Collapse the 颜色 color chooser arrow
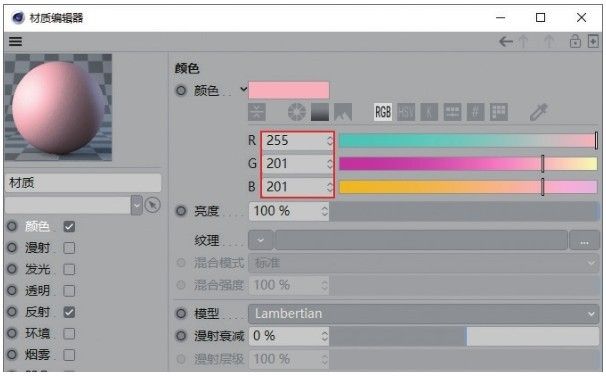This screenshot has width=606, height=376. tap(243, 90)
